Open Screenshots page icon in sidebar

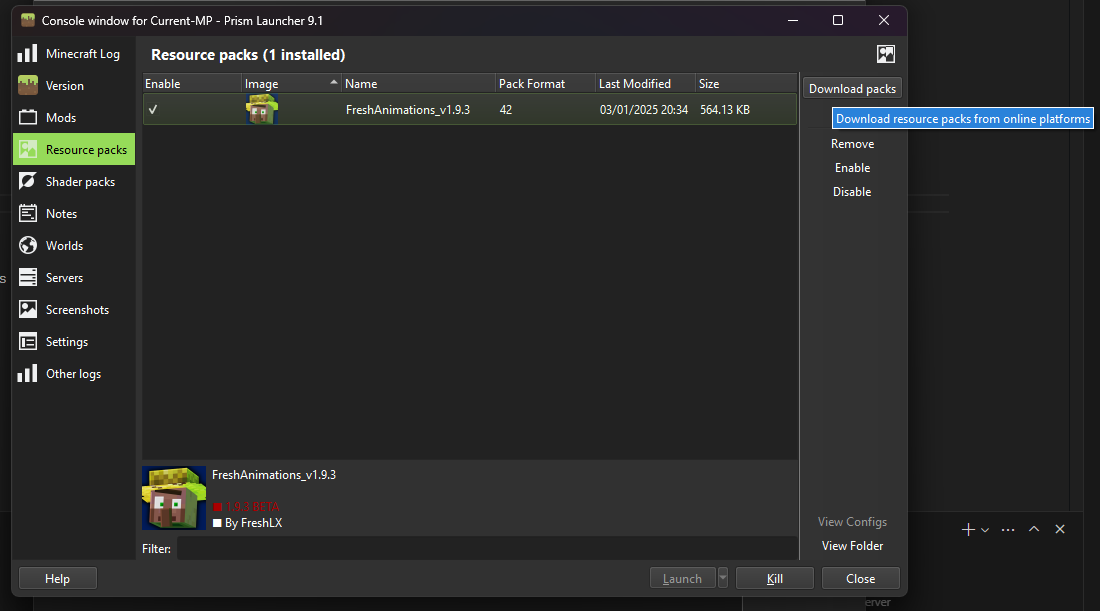(28, 310)
